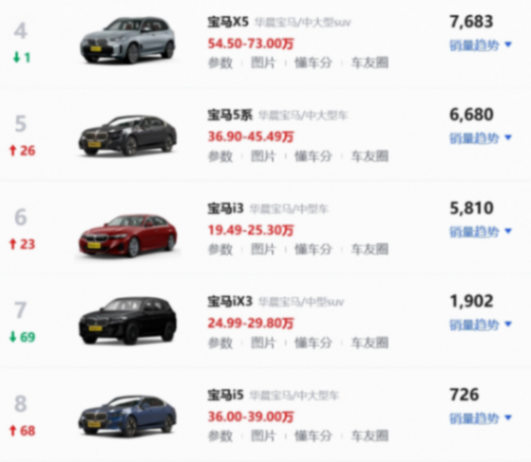Open the dark 宝马5系 car image
Screen dimensions: 531x462
point(127,135)
